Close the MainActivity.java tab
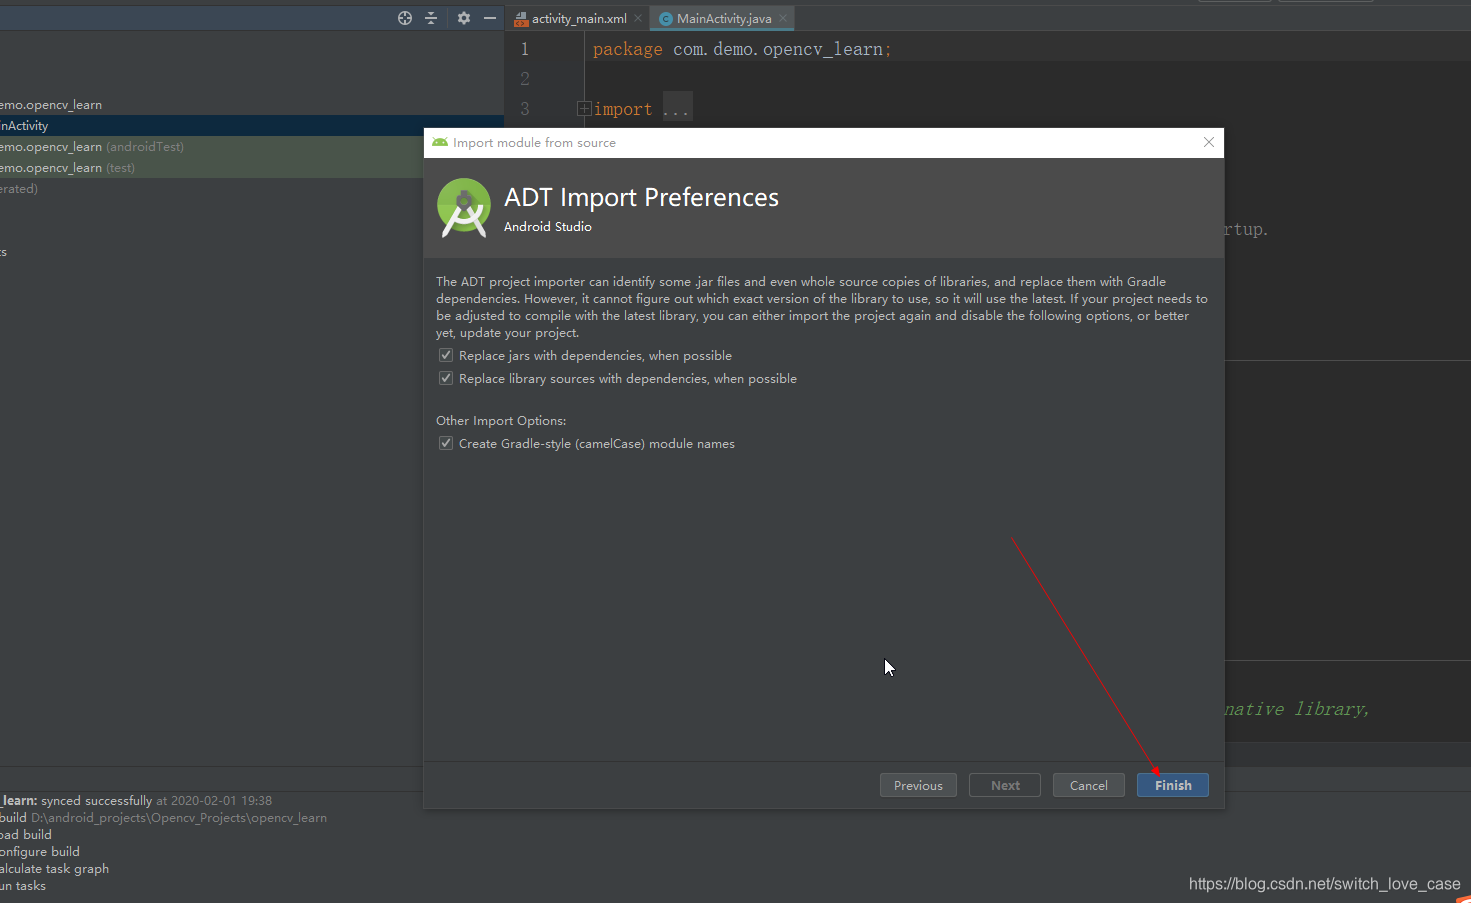The height and width of the screenshot is (903, 1471). 783,18
